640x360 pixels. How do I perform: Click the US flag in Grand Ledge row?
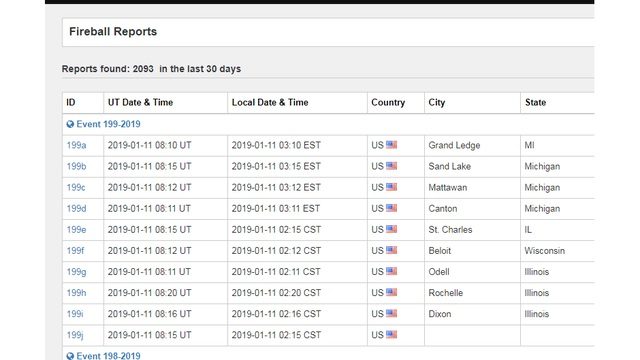[391, 145]
